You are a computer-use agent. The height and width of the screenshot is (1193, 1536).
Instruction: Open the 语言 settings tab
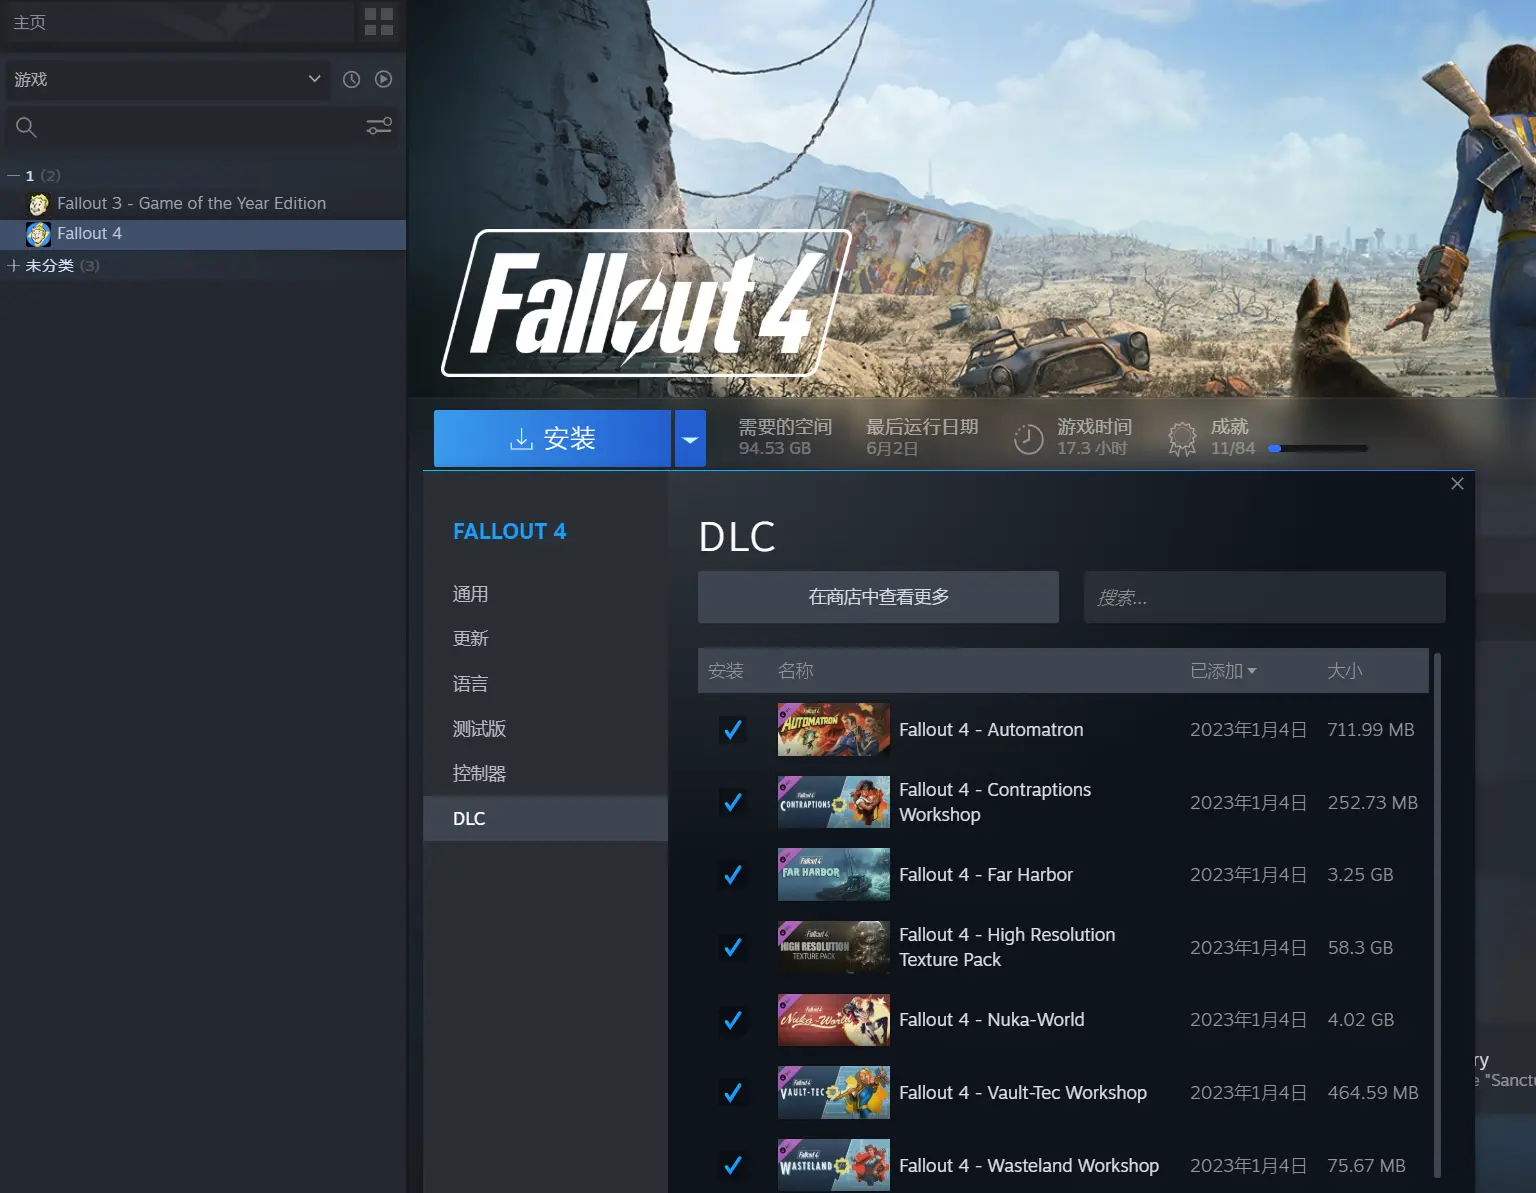pyautogui.click(x=545, y=684)
